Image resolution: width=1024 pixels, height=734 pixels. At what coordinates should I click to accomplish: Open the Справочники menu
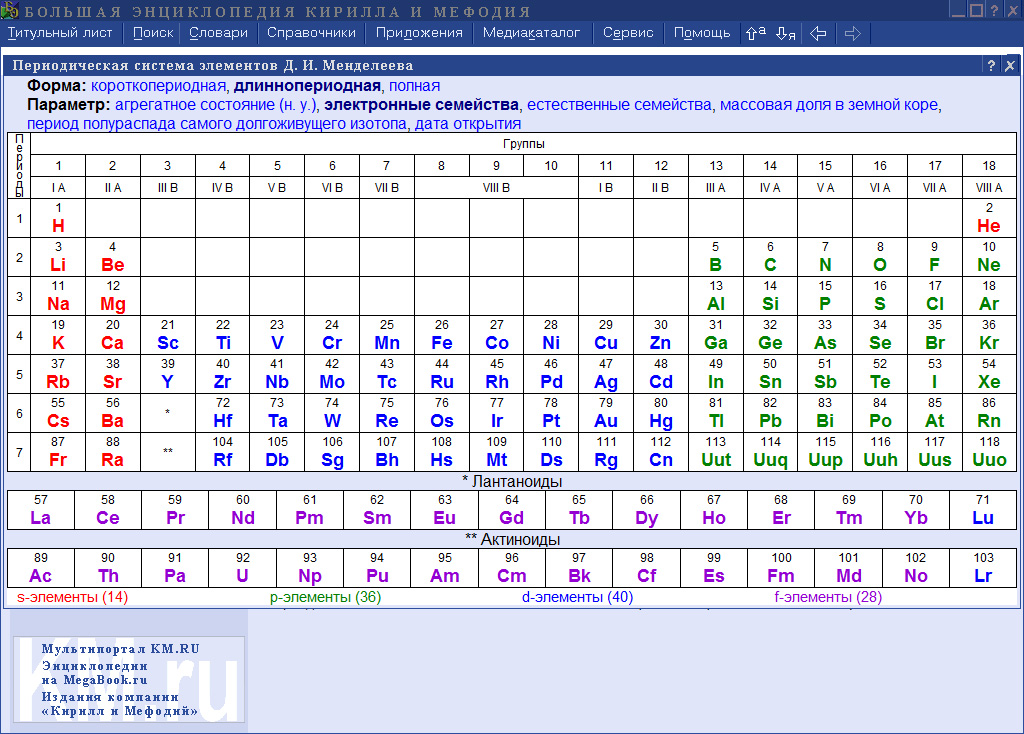[311, 32]
